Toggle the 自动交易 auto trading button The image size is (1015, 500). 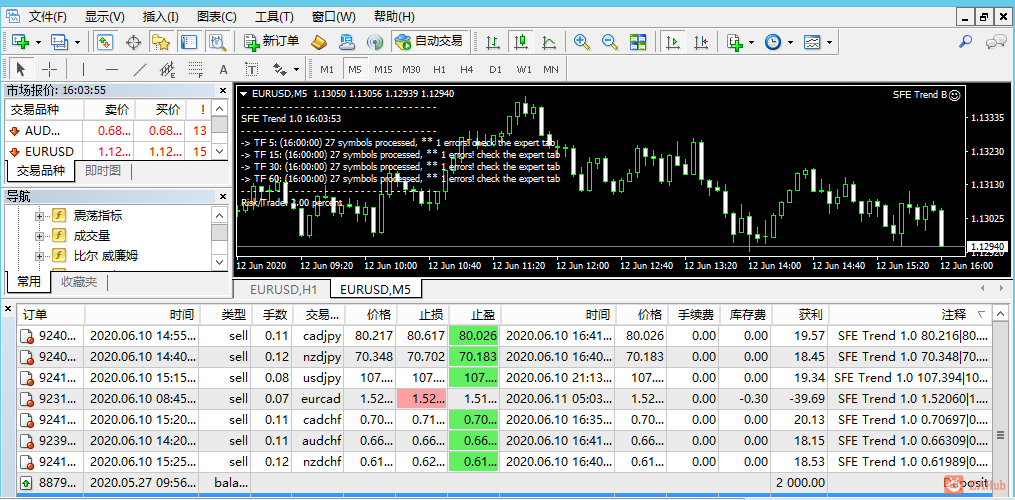tap(430, 42)
